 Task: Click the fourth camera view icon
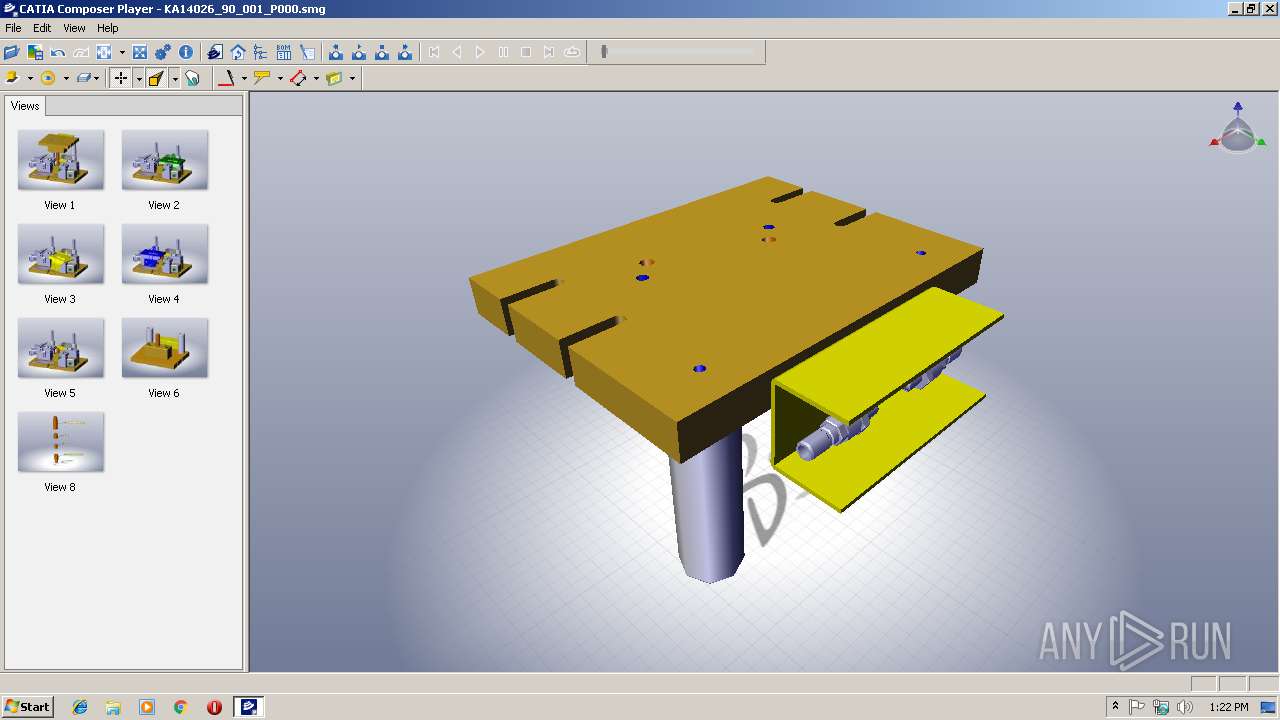coord(405,52)
